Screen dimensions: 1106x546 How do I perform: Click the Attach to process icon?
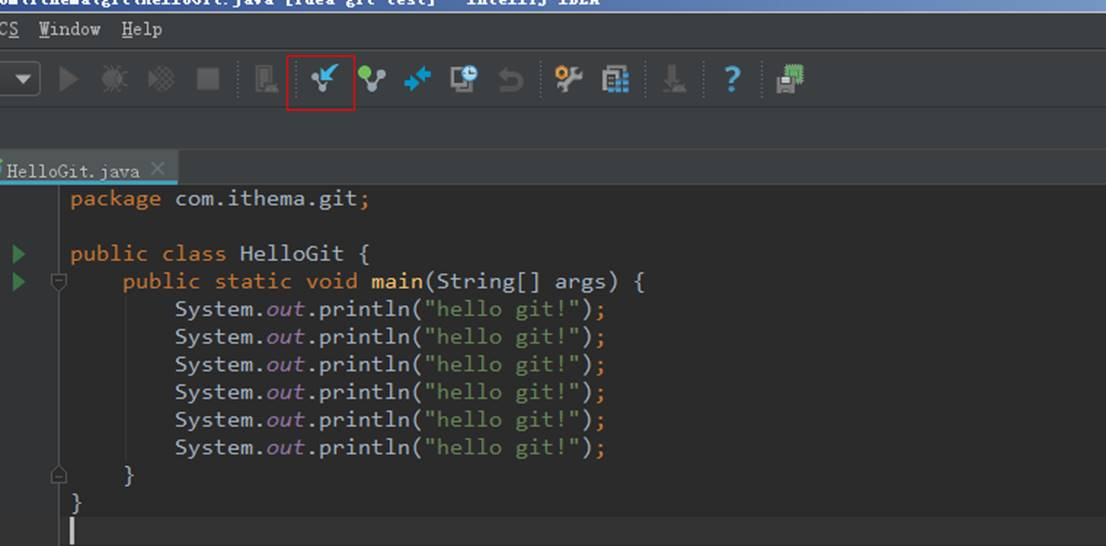tap(266, 79)
